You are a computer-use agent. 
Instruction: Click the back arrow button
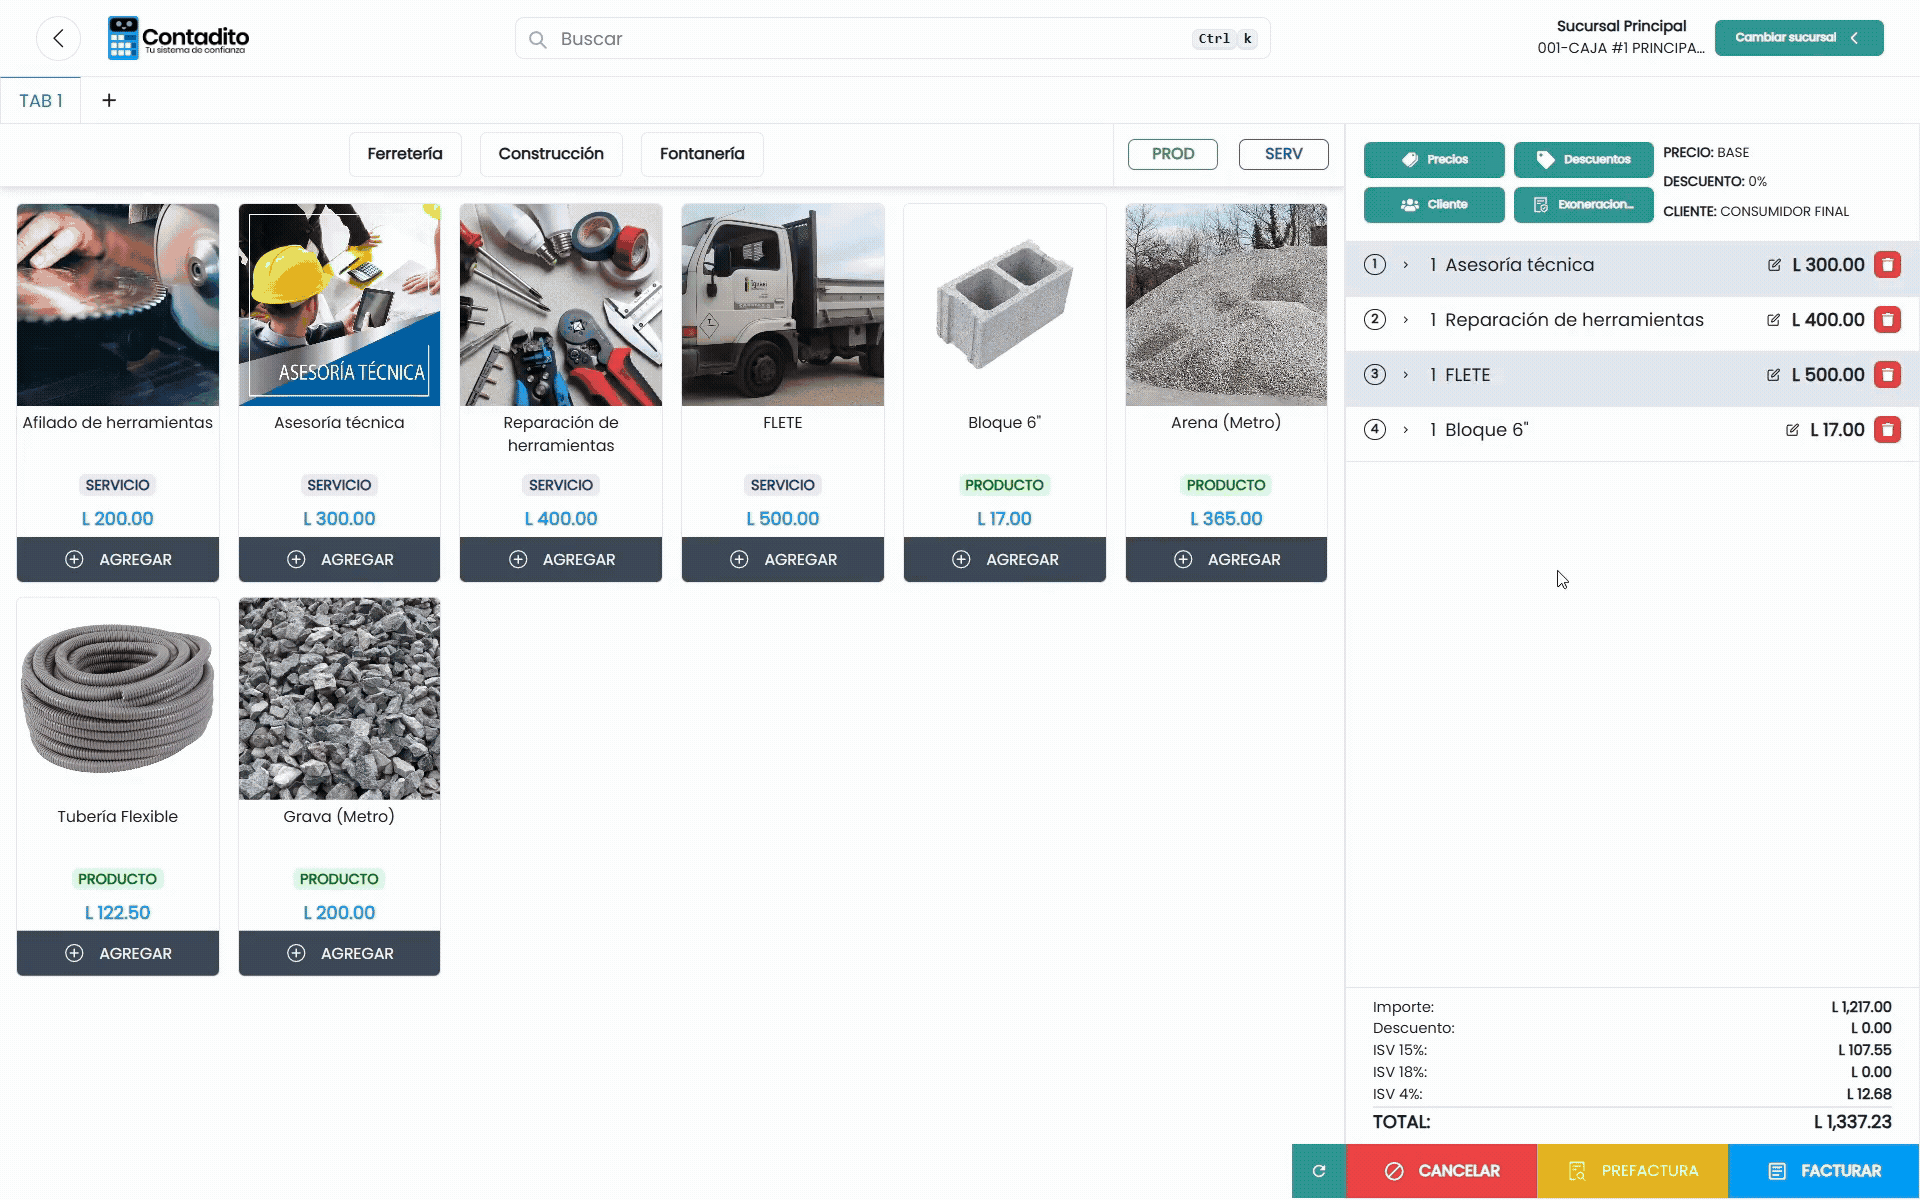pyautogui.click(x=58, y=39)
